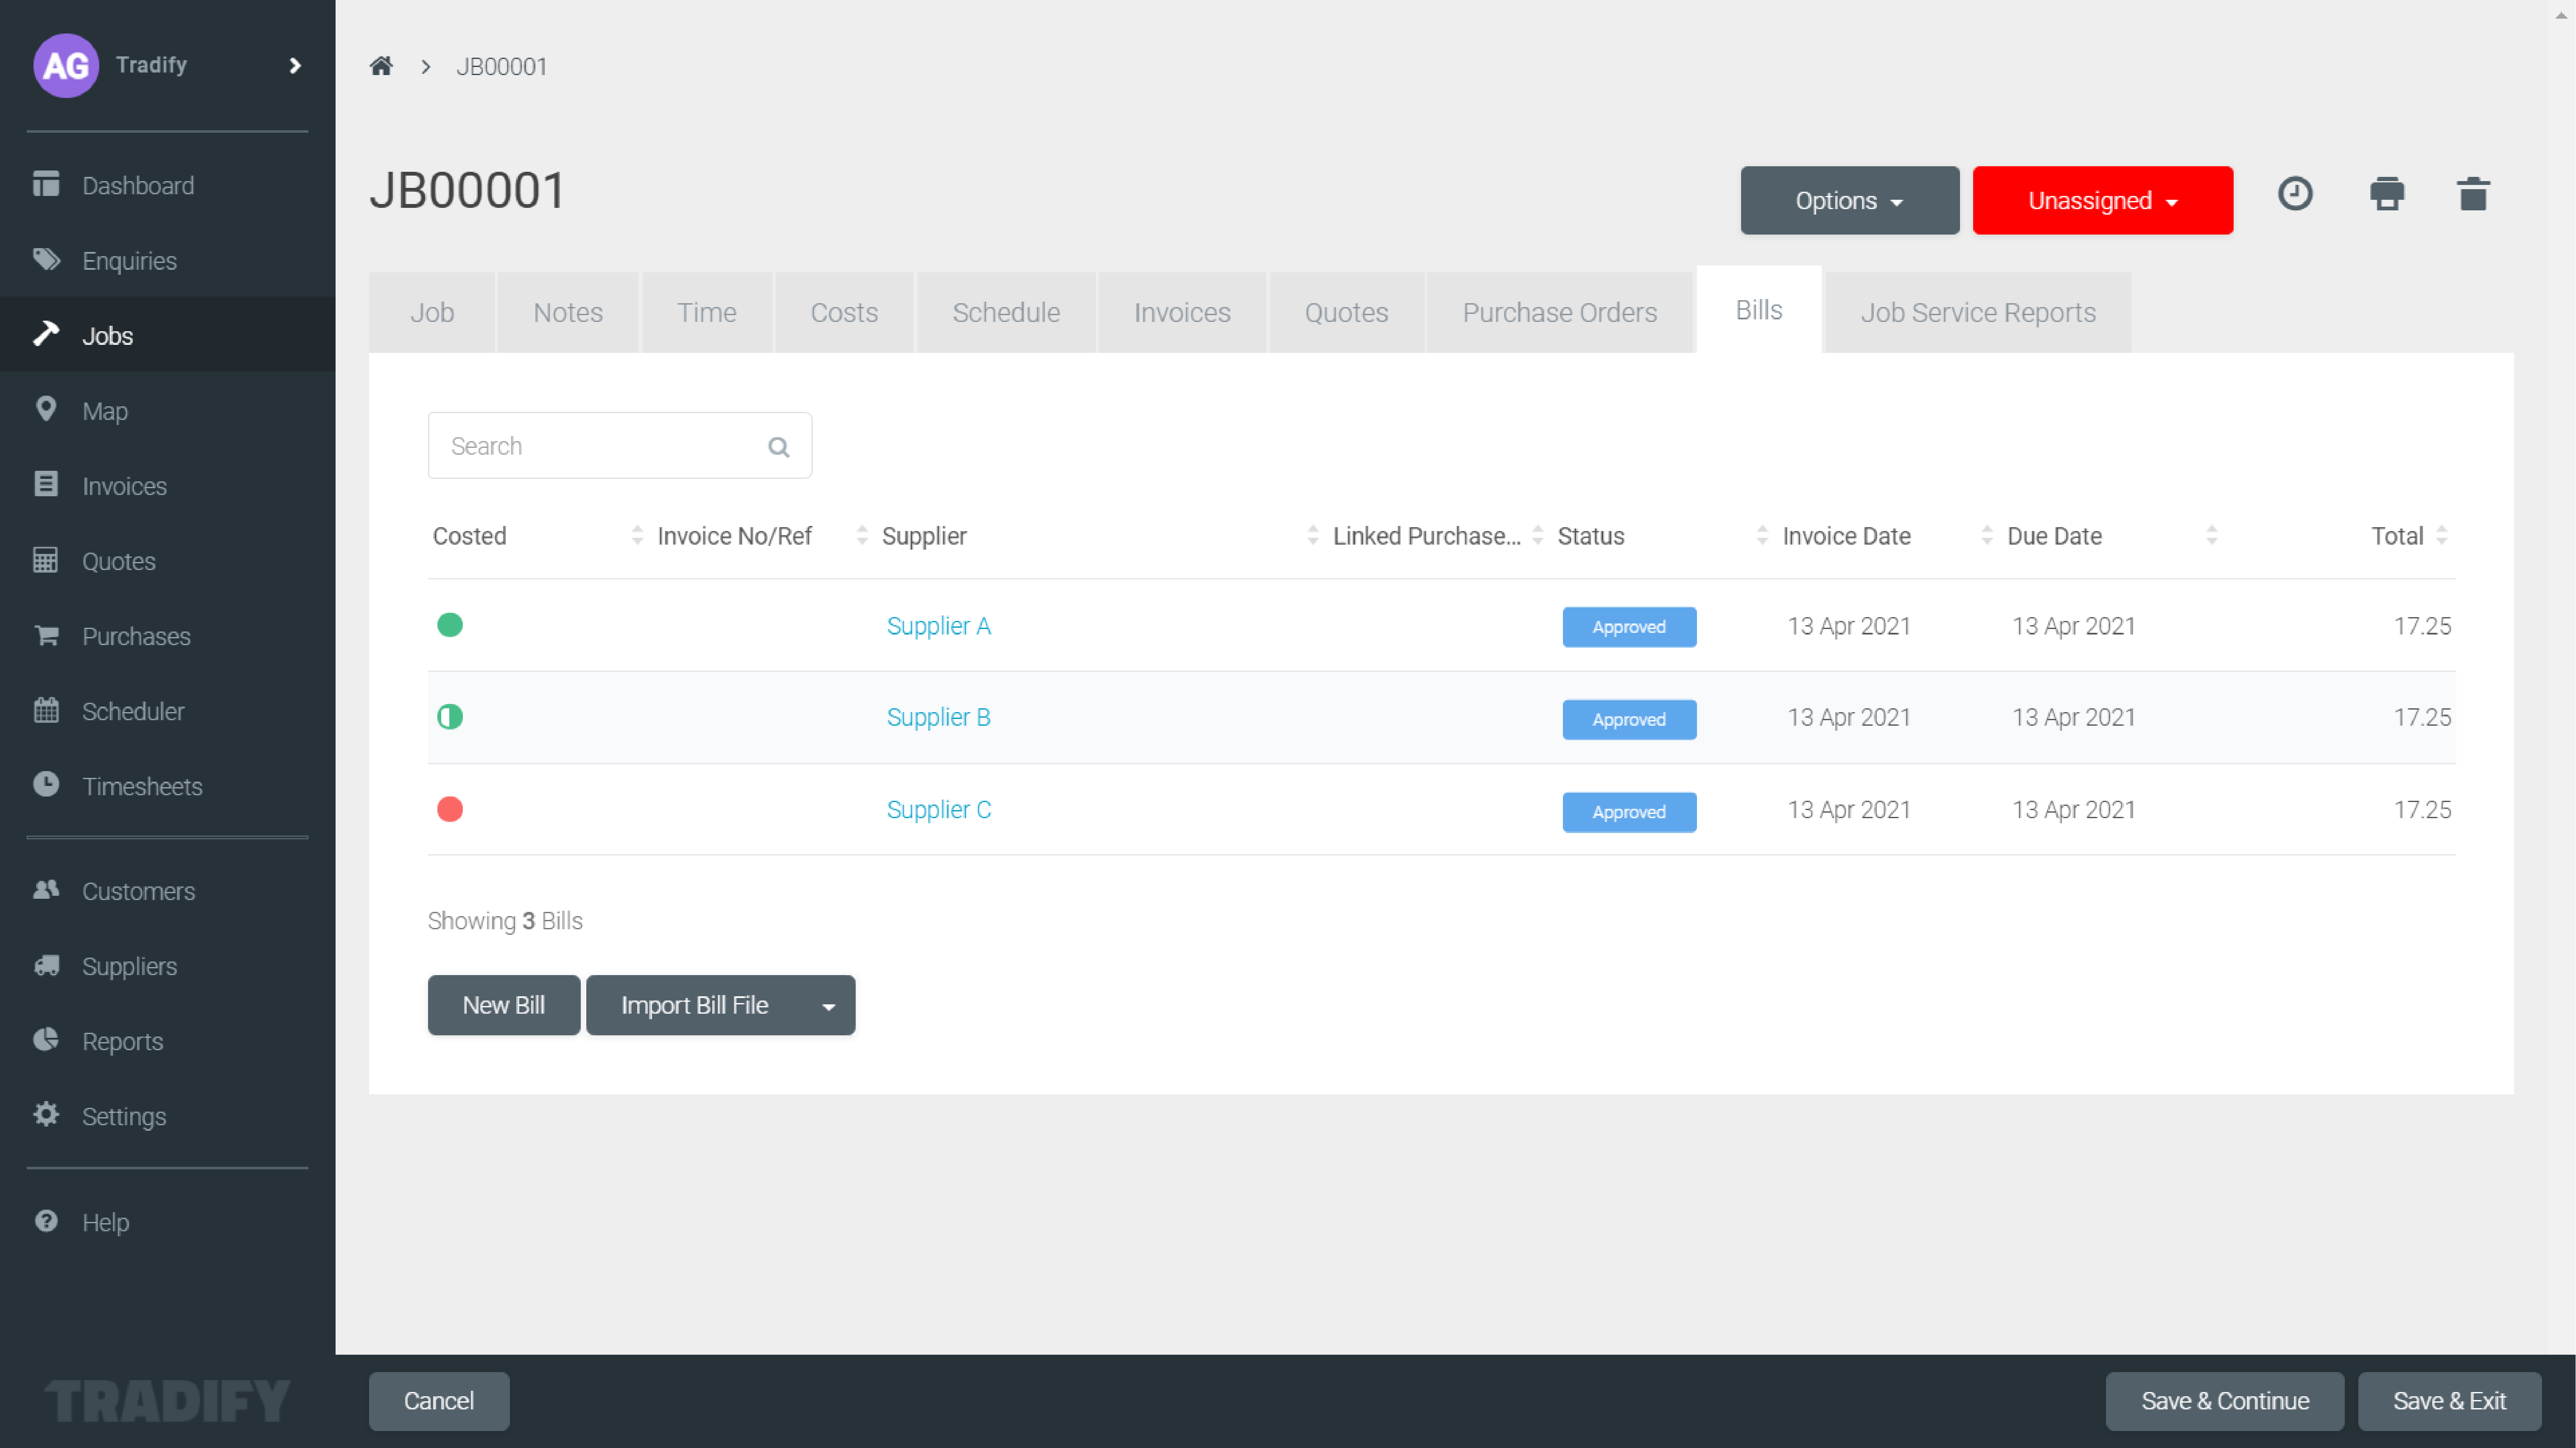Image resolution: width=2576 pixels, height=1448 pixels.
Task: Switch to the Costs tab
Action: click(844, 312)
